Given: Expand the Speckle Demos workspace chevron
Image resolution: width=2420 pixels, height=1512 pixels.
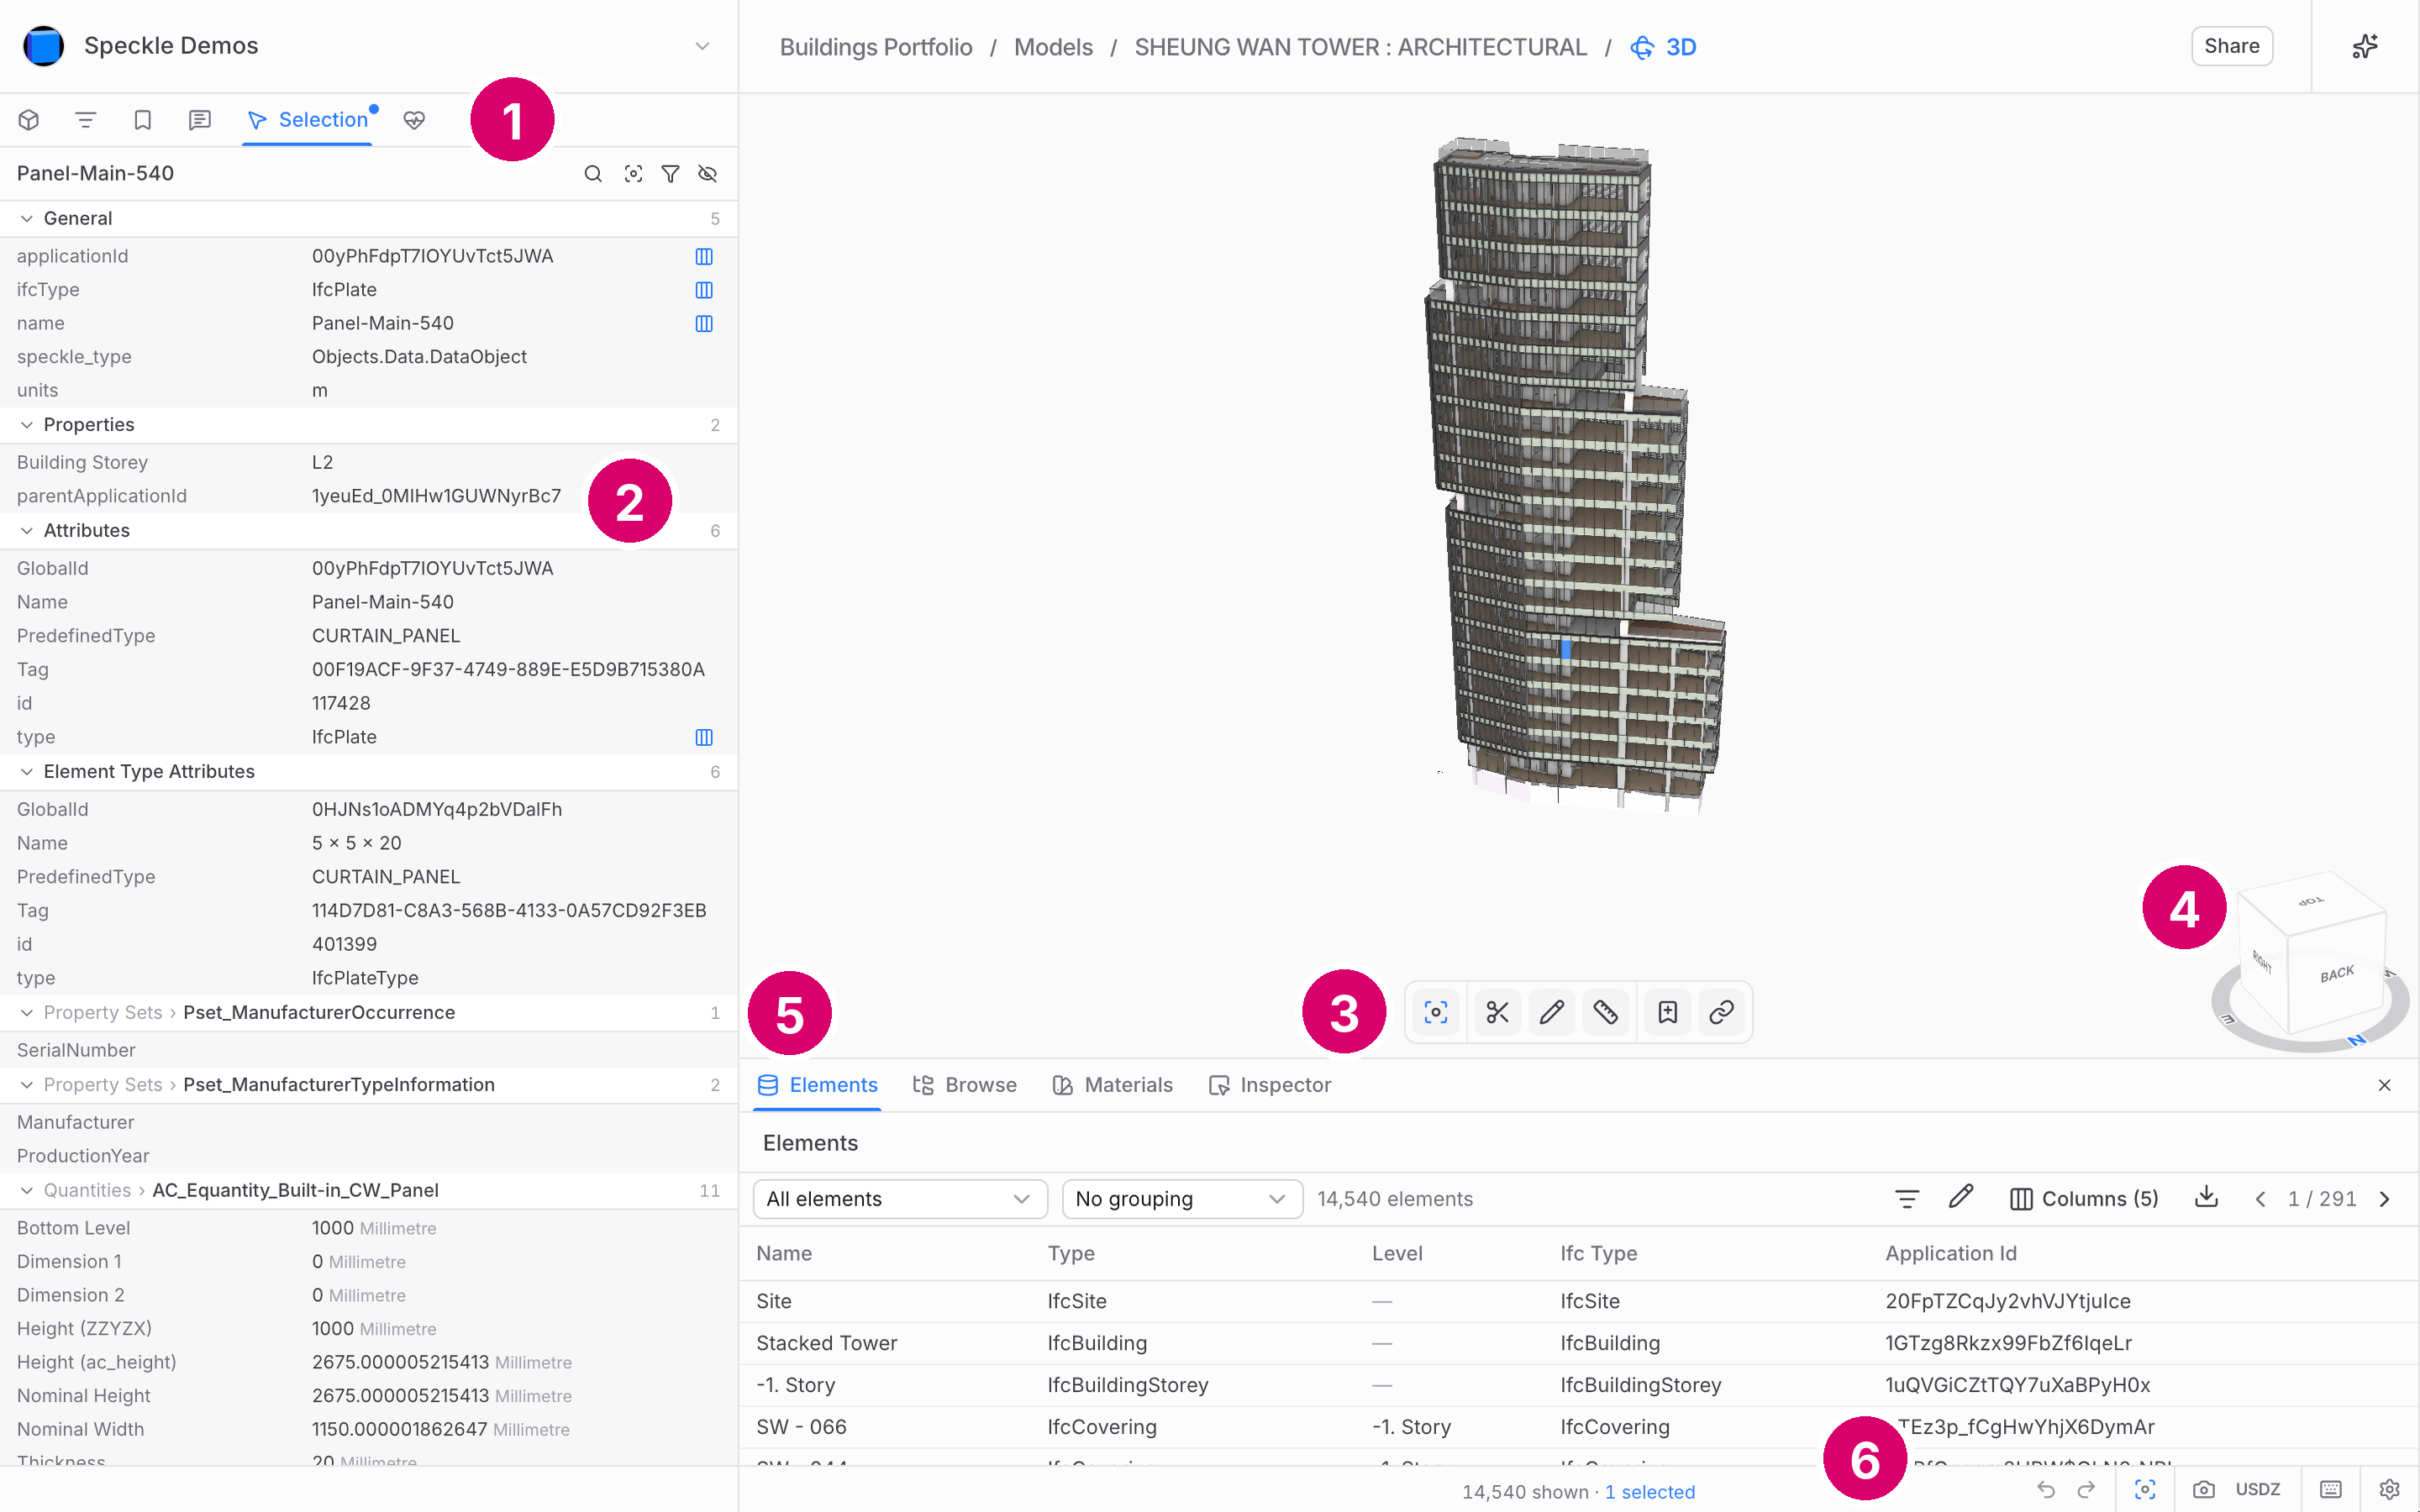Looking at the screenshot, I should [703, 46].
